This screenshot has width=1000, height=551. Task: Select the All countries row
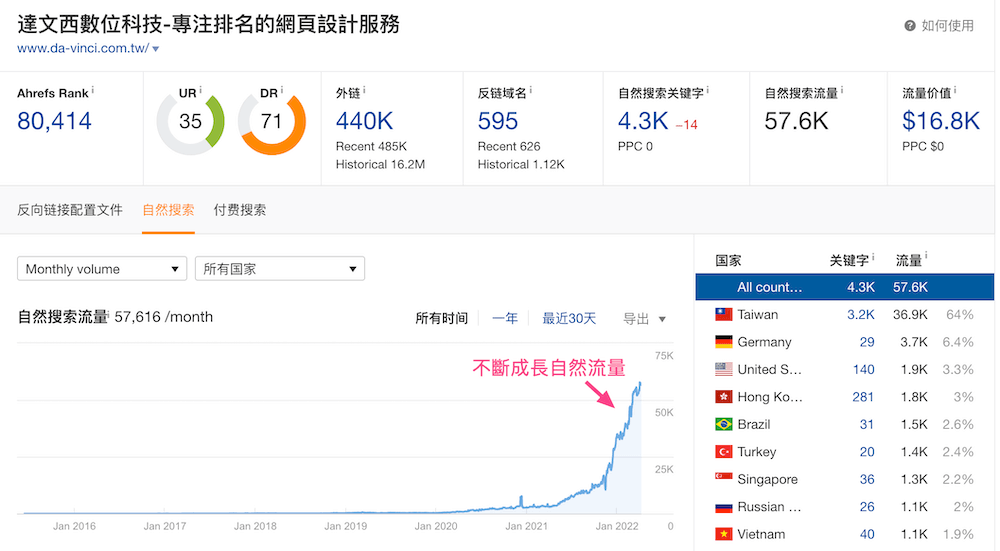point(844,287)
